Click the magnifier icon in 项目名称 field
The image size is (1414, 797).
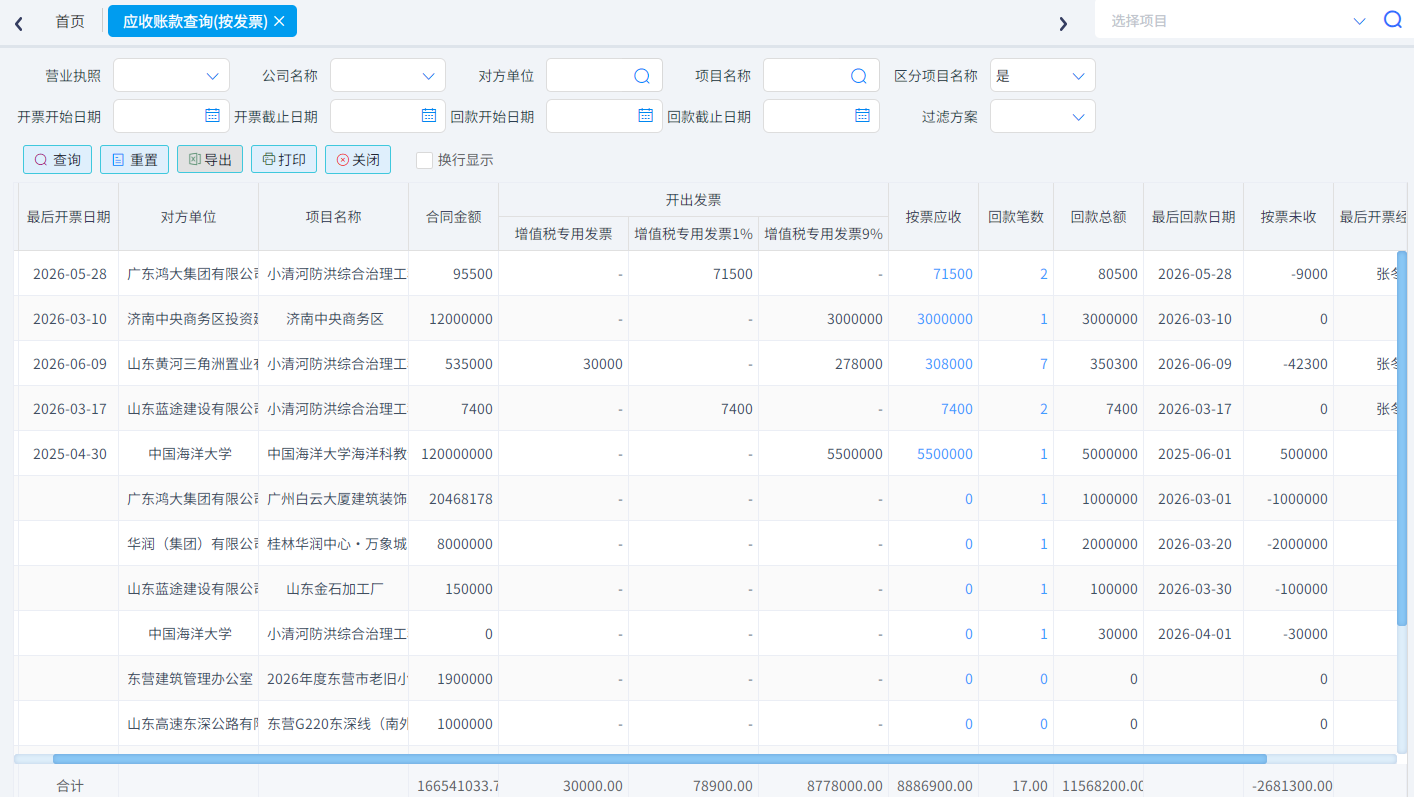(858, 76)
